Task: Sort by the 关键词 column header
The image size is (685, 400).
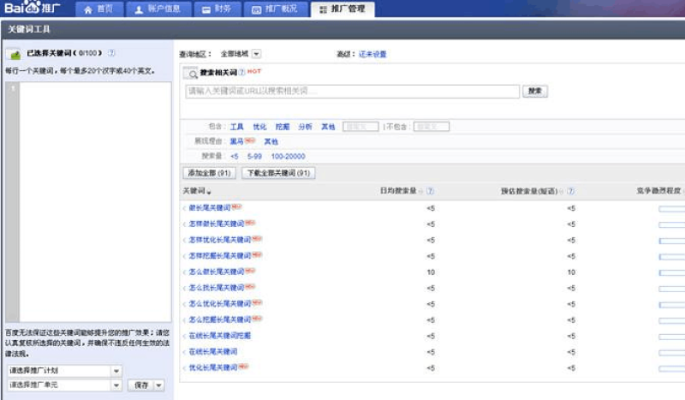Action: click(197, 191)
